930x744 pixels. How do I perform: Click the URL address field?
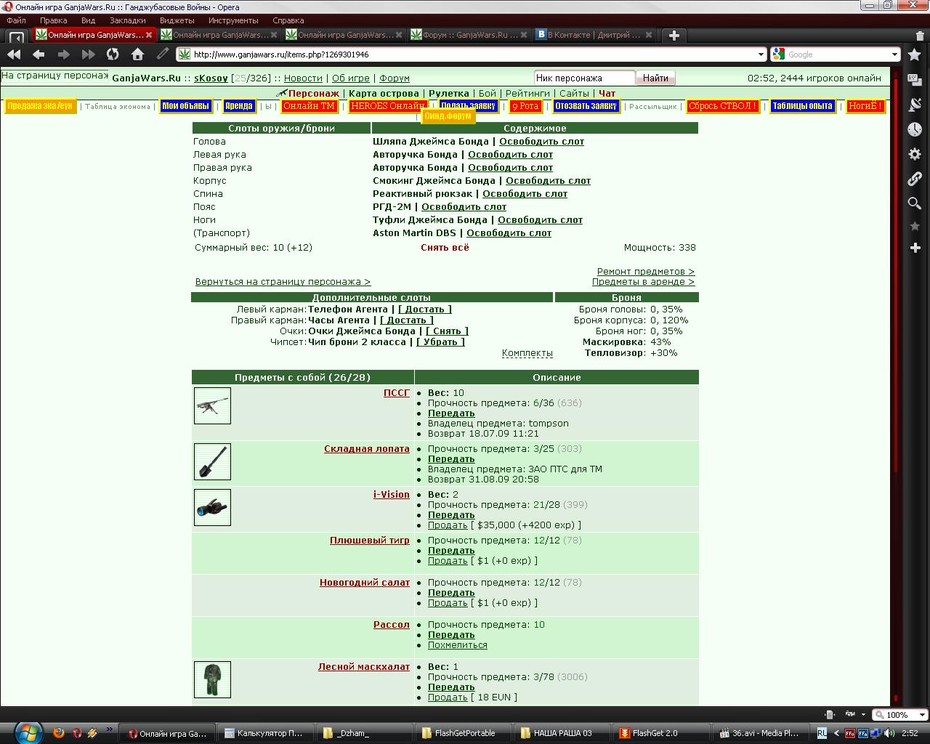(472, 55)
